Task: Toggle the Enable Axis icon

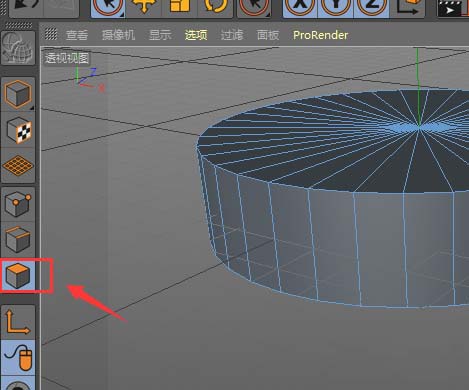Action: [18, 322]
